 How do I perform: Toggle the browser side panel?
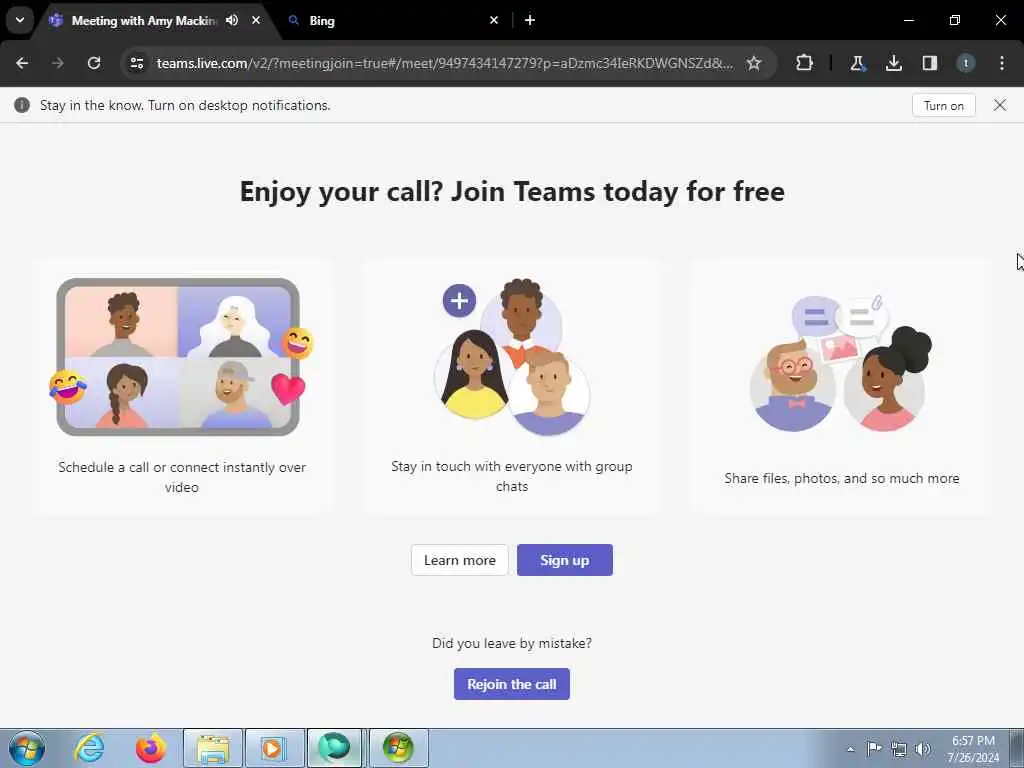929,63
